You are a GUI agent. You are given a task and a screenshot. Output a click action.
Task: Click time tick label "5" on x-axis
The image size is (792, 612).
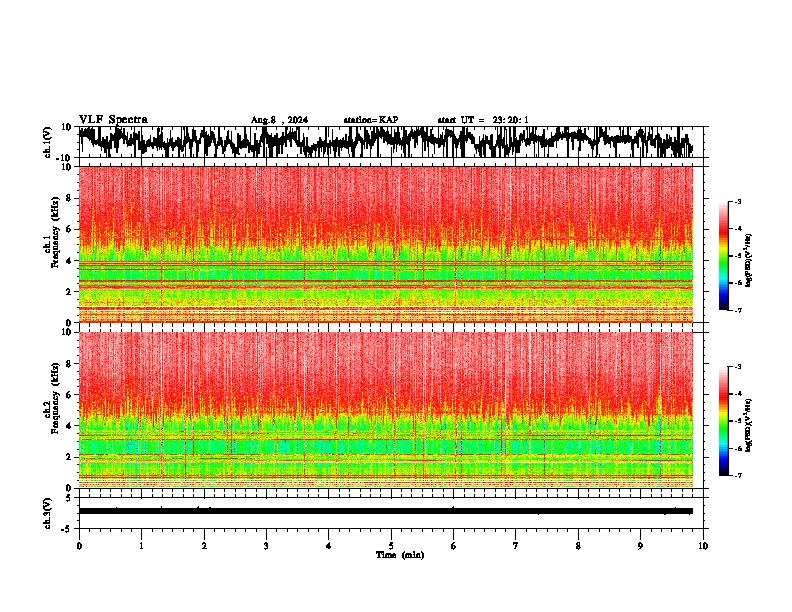tap(391, 546)
